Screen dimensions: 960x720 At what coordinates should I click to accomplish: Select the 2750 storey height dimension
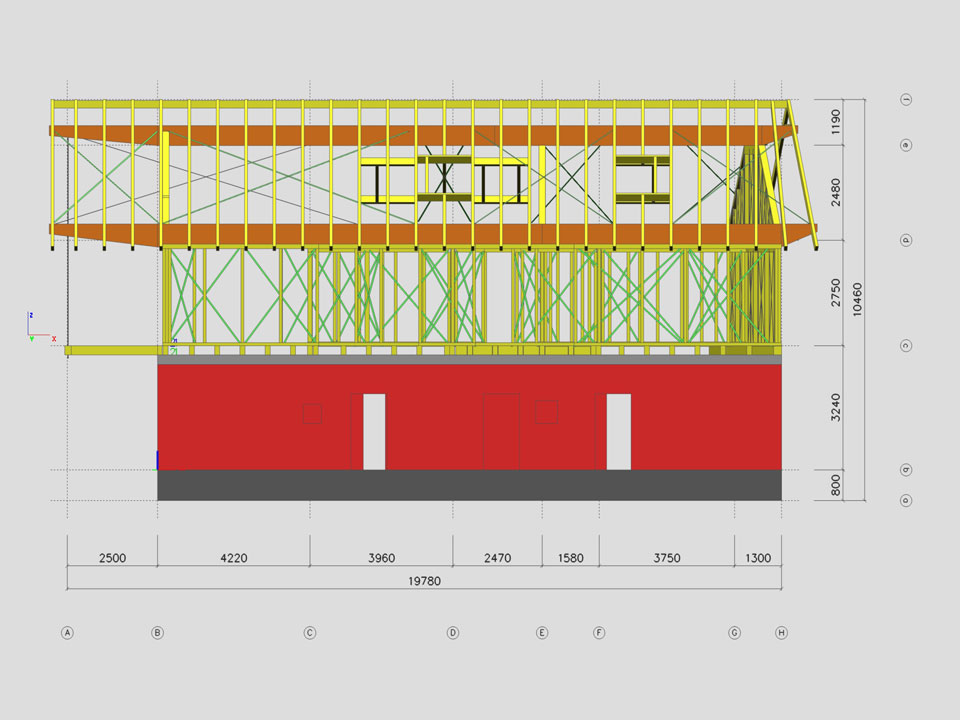[x=836, y=293]
